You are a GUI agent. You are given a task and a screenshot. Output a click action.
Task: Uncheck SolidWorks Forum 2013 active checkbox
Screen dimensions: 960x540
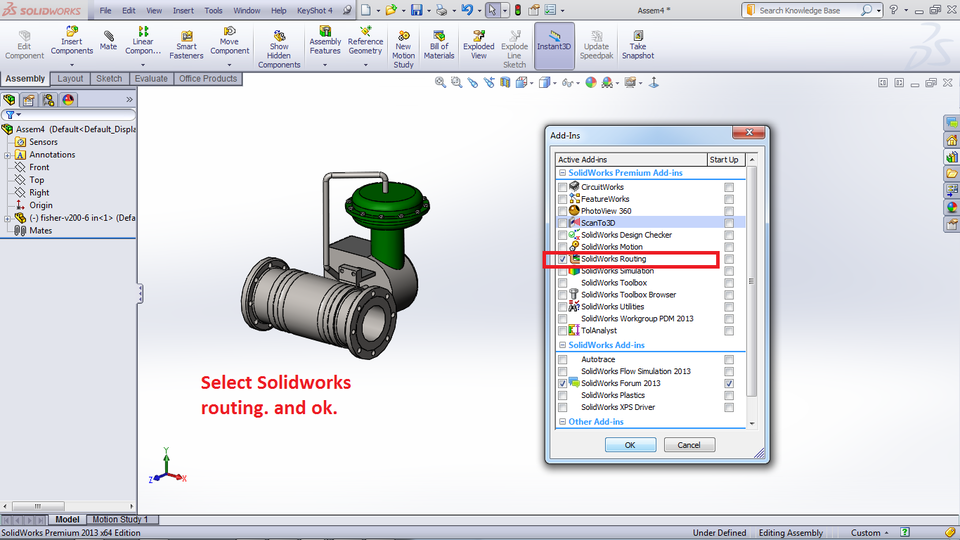click(x=563, y=383)
